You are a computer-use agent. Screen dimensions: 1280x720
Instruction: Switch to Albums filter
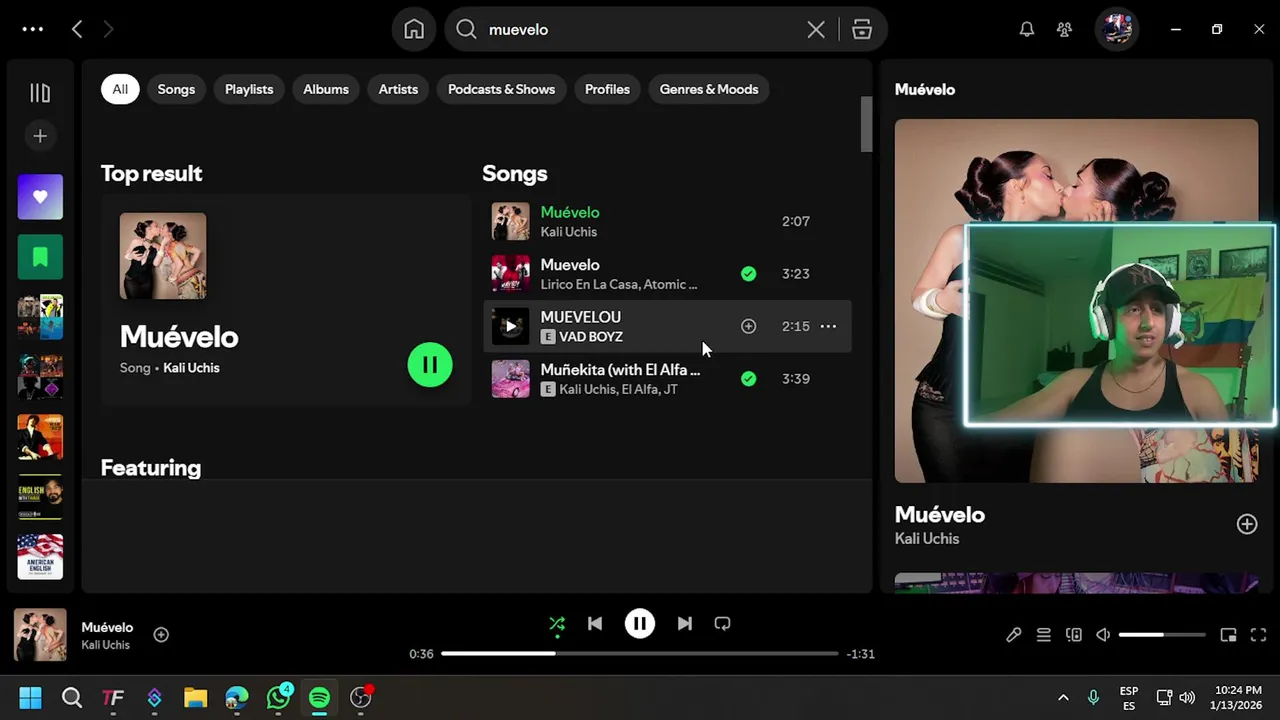point(326,89)
